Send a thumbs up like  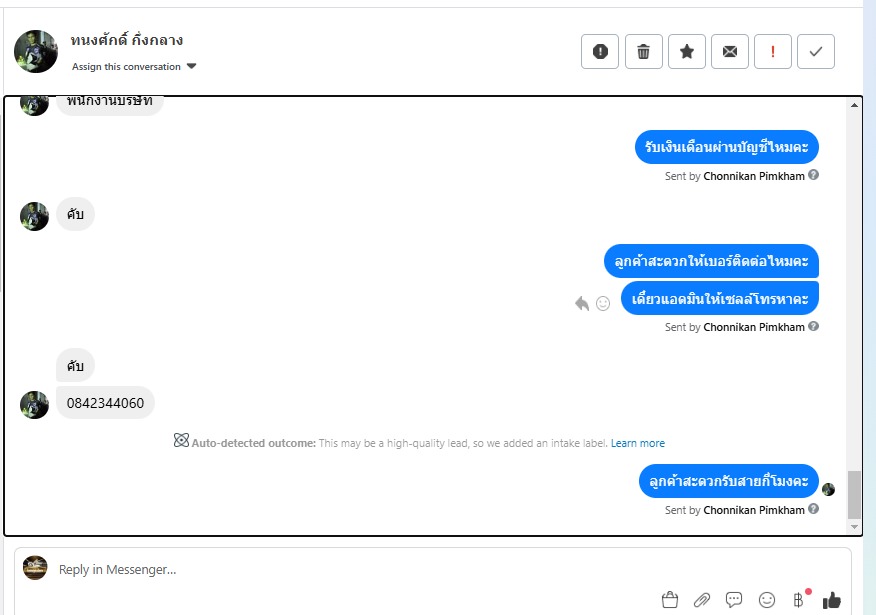coord(831,600)
